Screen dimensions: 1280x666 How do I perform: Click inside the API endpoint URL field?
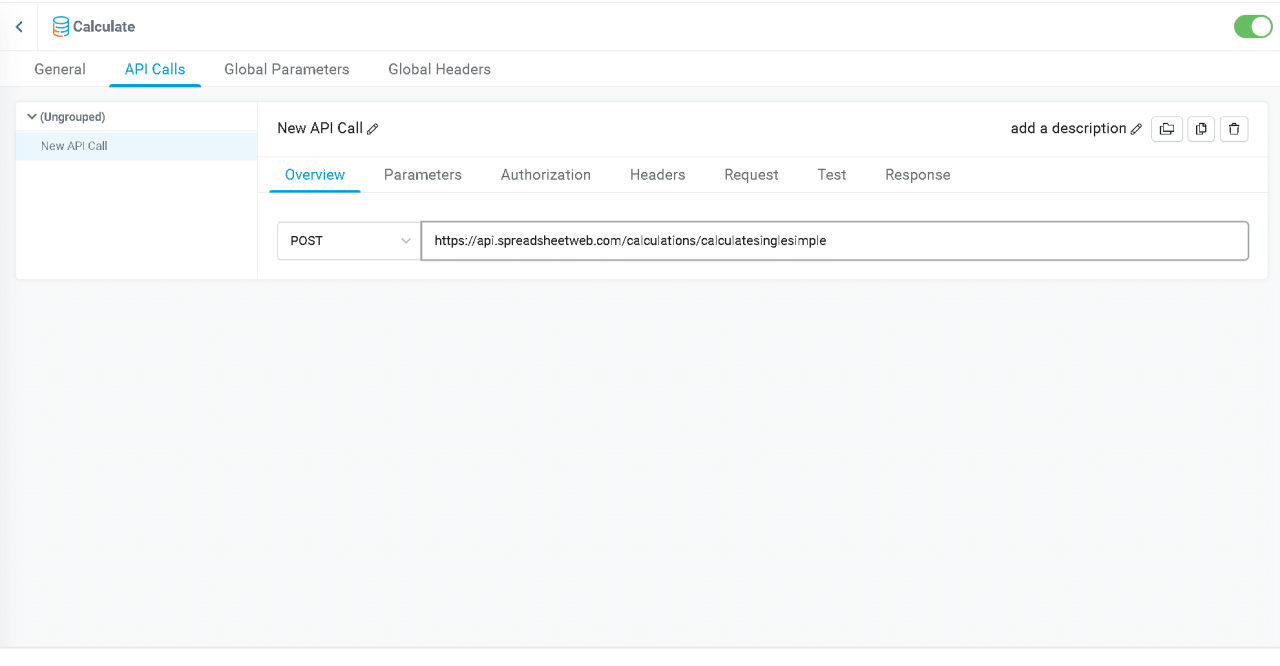click(700, 241)
